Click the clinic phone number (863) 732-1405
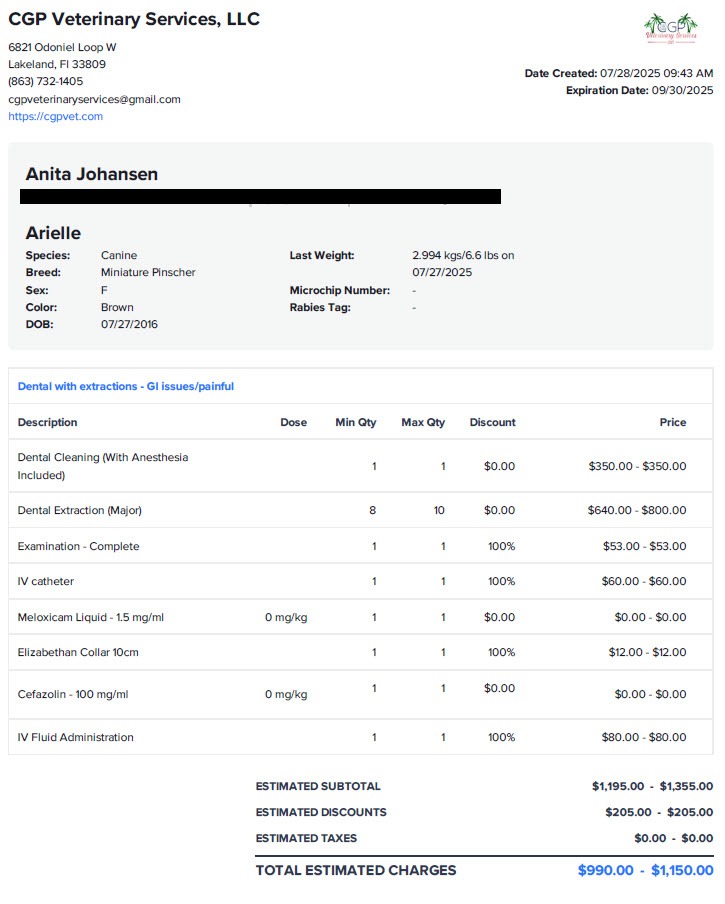This screenshot has width=725, height=904. [46, 81]
